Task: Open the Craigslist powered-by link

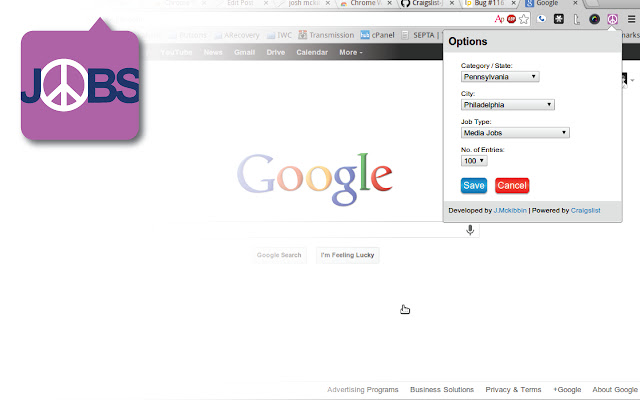Action: [x=585, y=211]
